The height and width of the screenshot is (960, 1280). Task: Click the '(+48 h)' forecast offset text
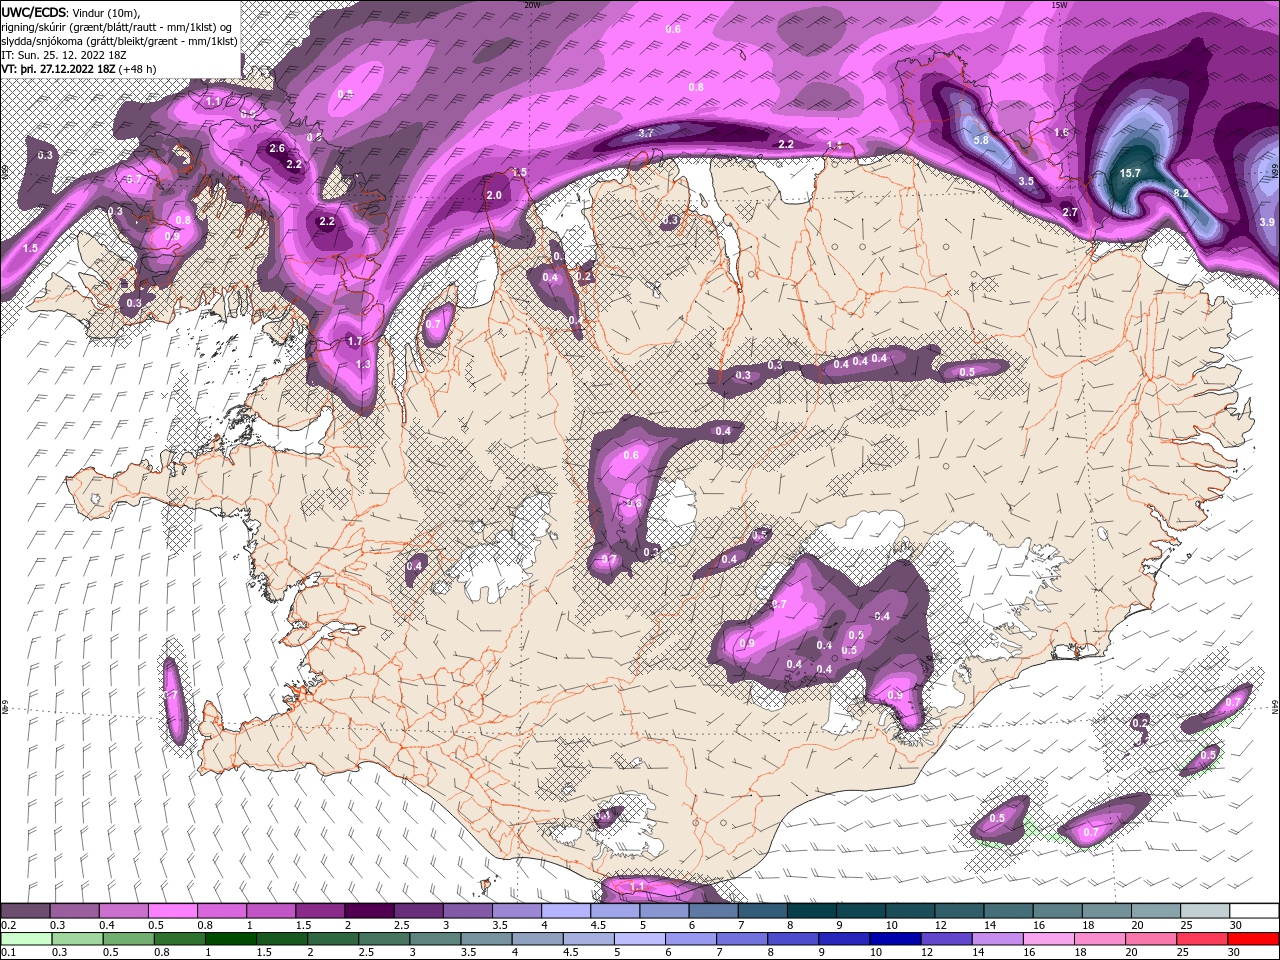[x=137, y=69]
